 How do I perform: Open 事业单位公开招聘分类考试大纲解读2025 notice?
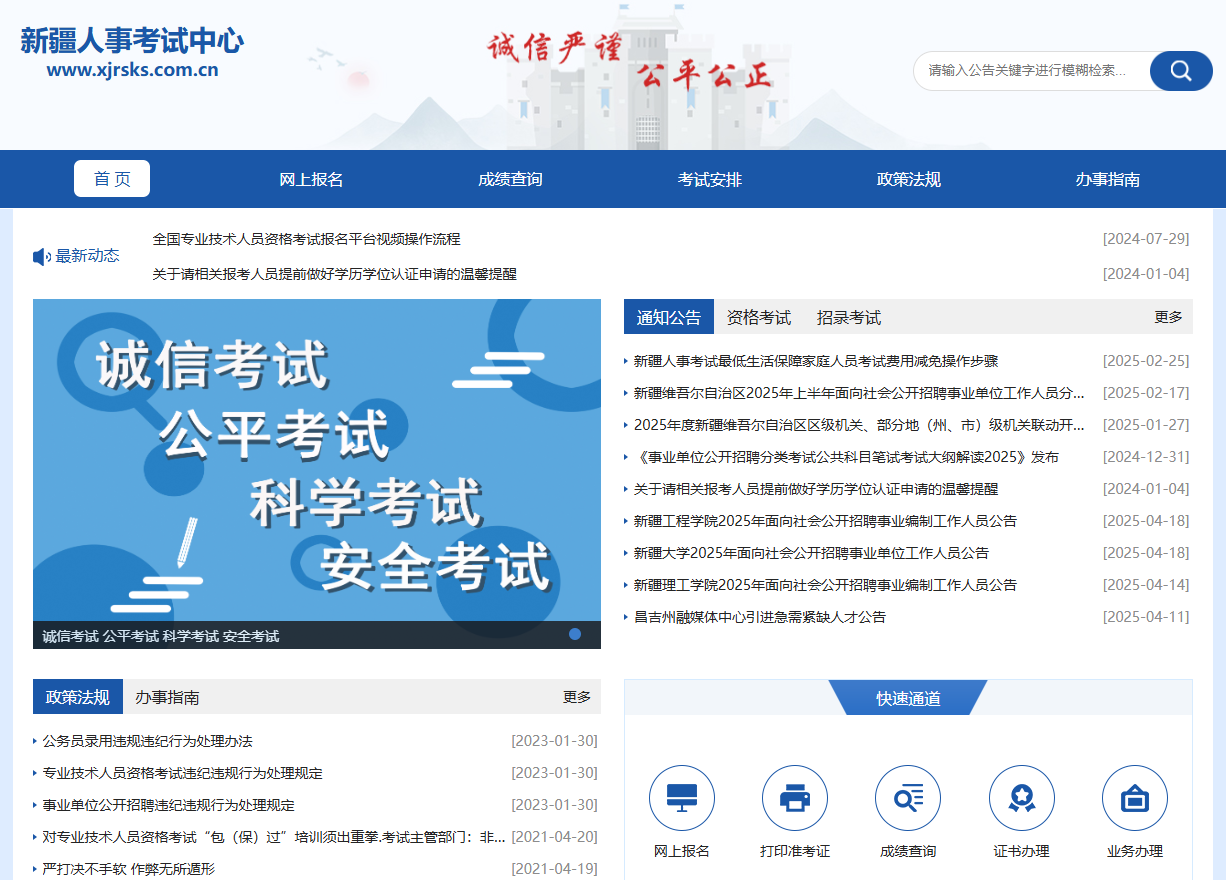(847, 457)
